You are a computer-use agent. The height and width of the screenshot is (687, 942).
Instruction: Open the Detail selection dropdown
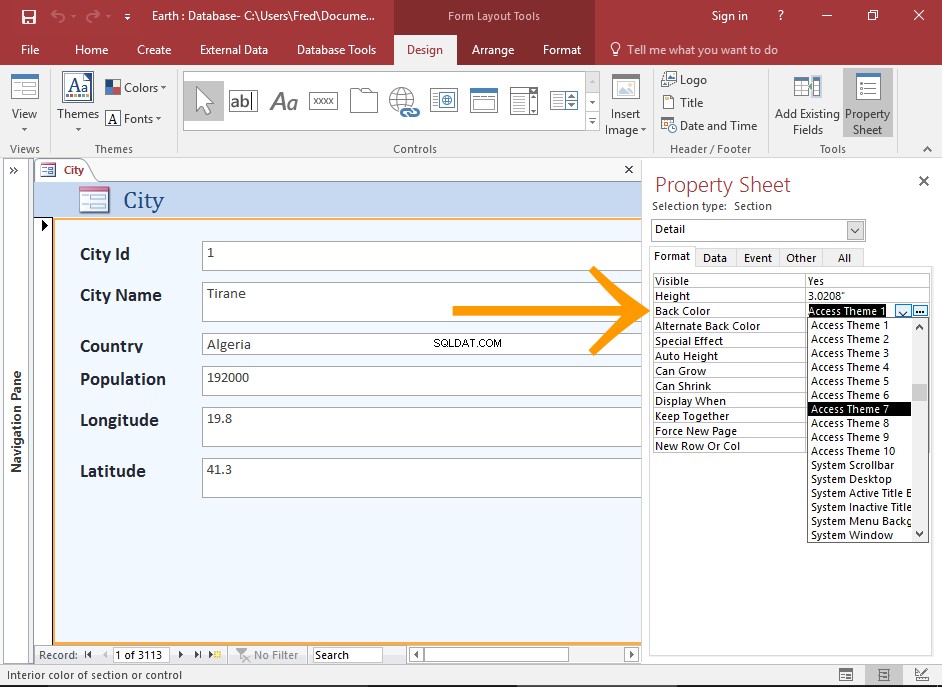click(x=855, y=230)
